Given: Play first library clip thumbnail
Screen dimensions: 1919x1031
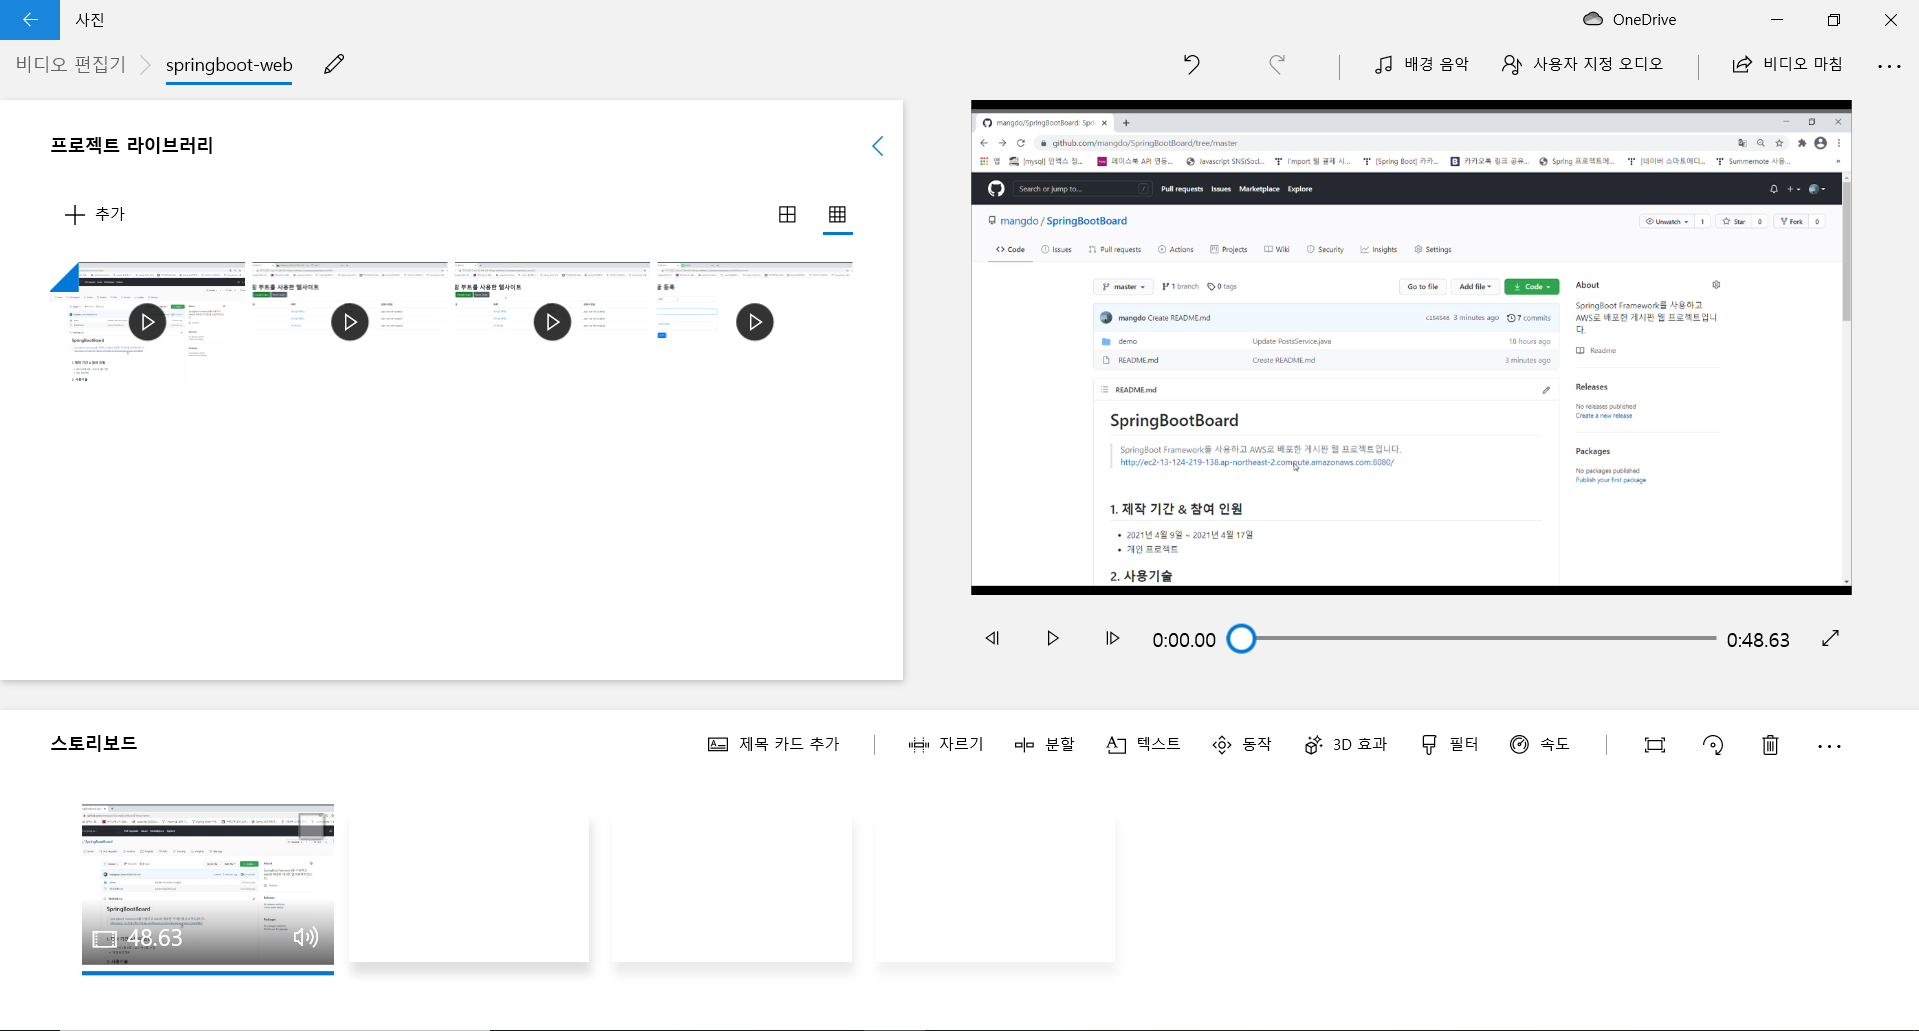Looking at the screenshot, I should (148, 322).
